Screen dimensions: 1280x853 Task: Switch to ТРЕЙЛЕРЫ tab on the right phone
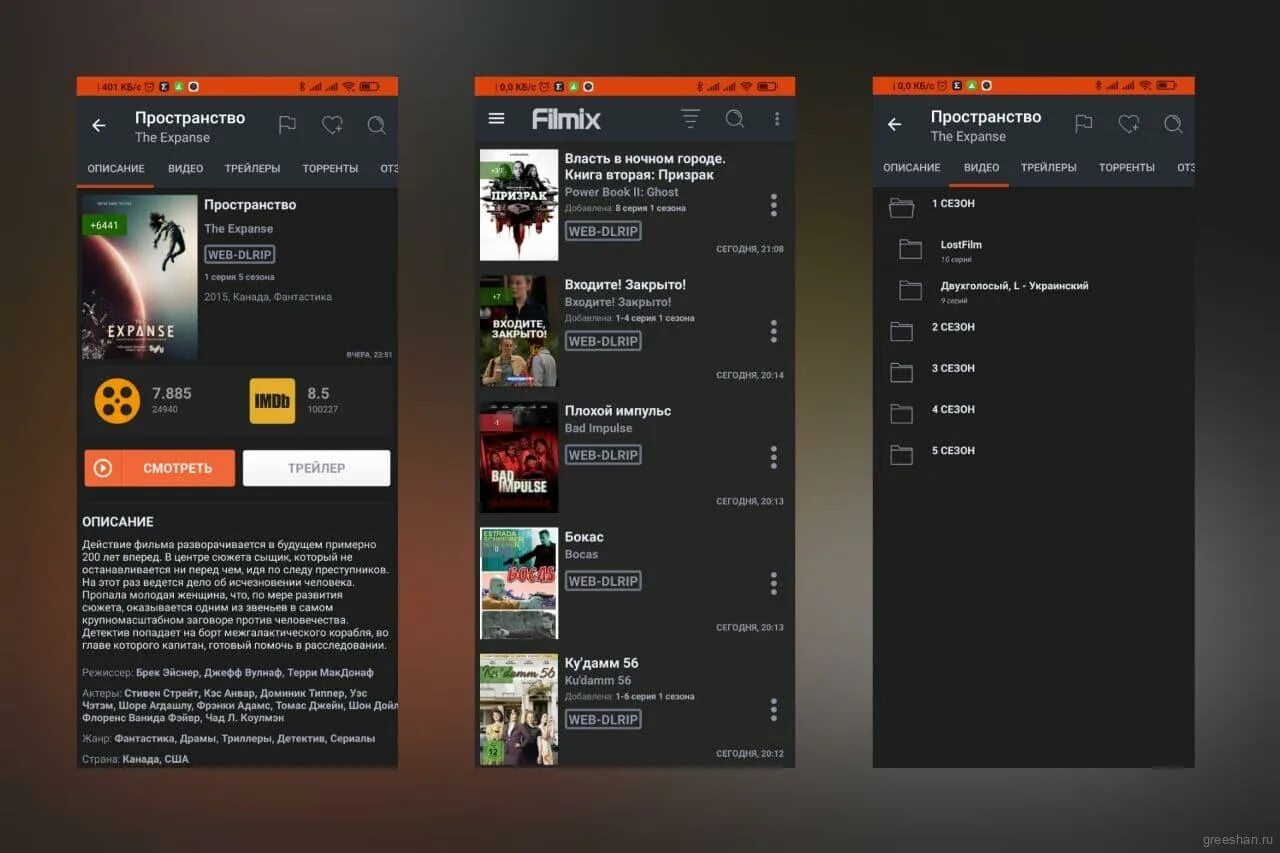click(x=1048, y=167)
